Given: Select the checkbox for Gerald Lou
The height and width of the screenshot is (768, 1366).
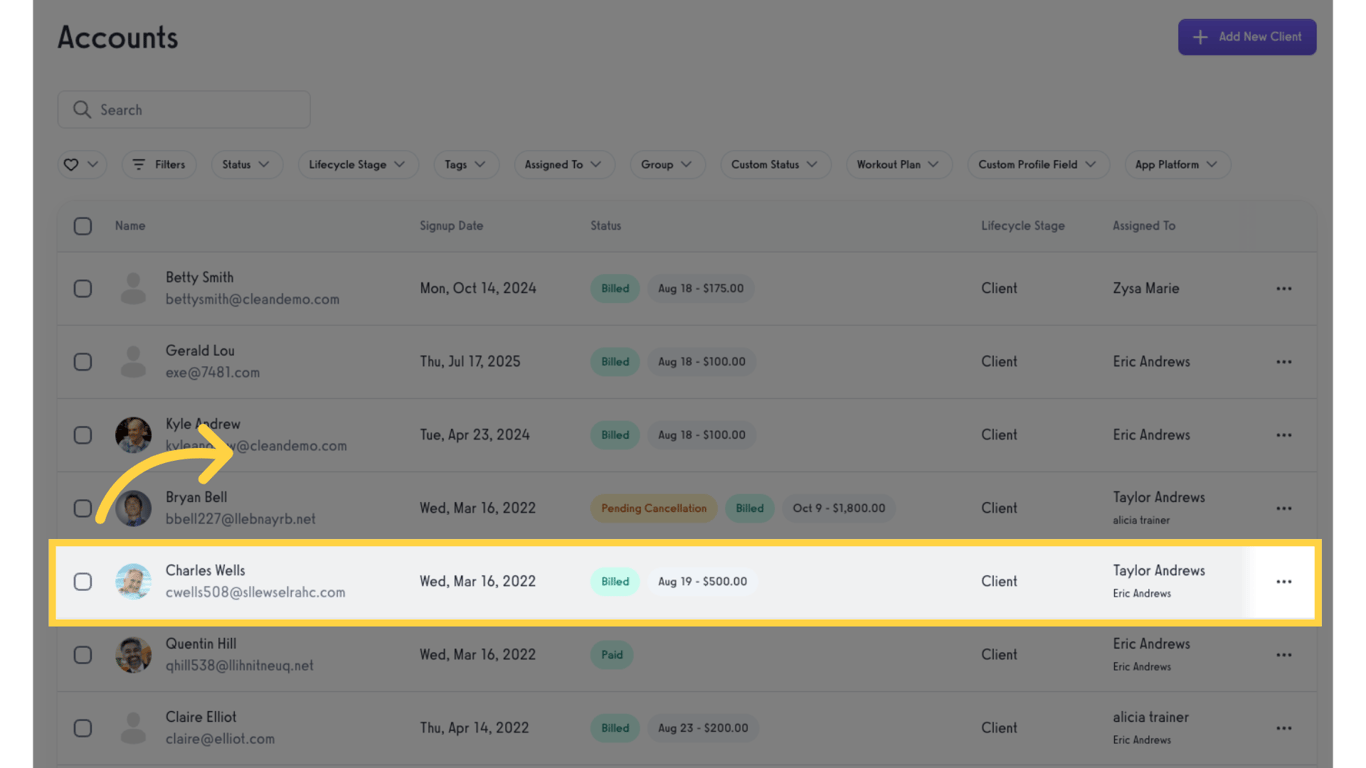Looking at the screenshot, I should pyautogui.click(x=83, y=361).
